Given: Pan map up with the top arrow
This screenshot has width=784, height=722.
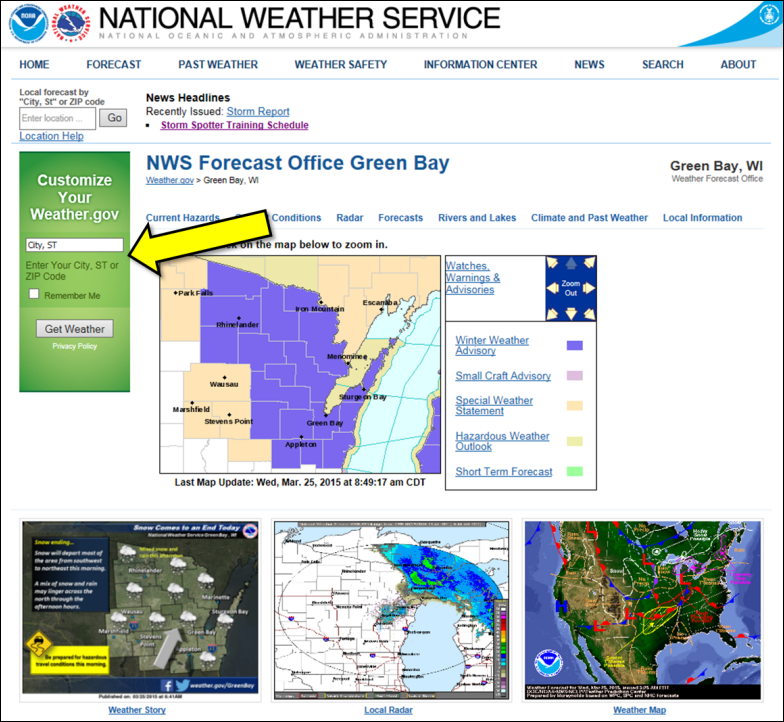Looking at the screenshot, I should pos(571,263).
